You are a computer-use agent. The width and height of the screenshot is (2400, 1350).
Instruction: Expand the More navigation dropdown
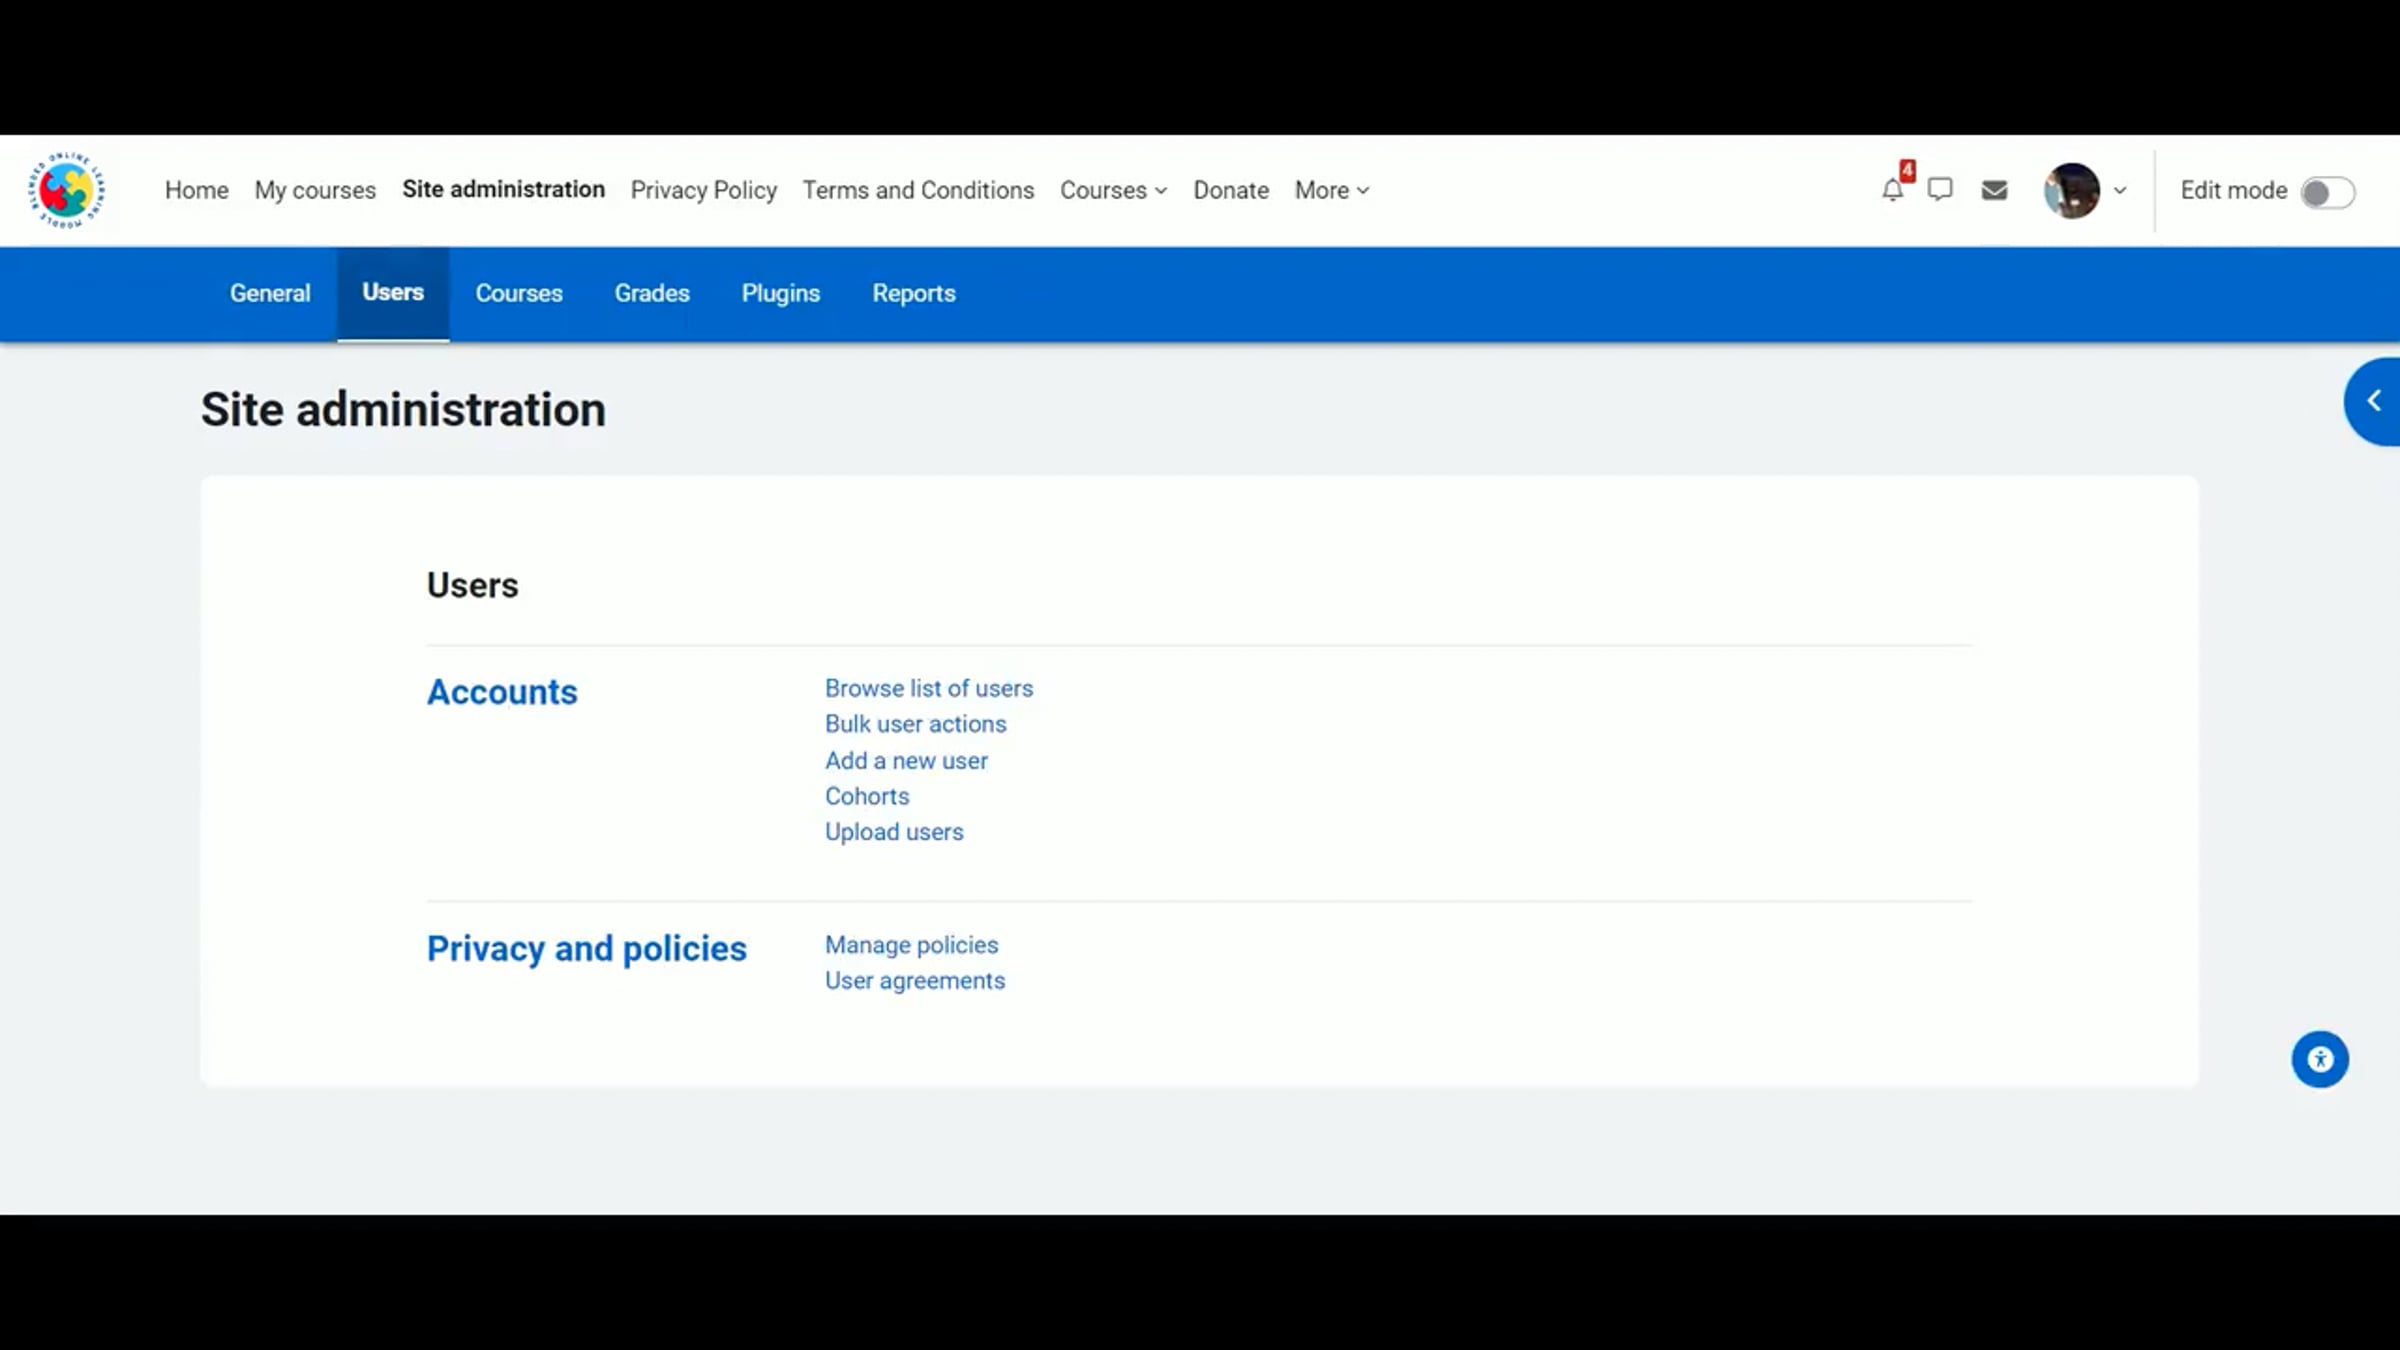tap(1331, 190)
